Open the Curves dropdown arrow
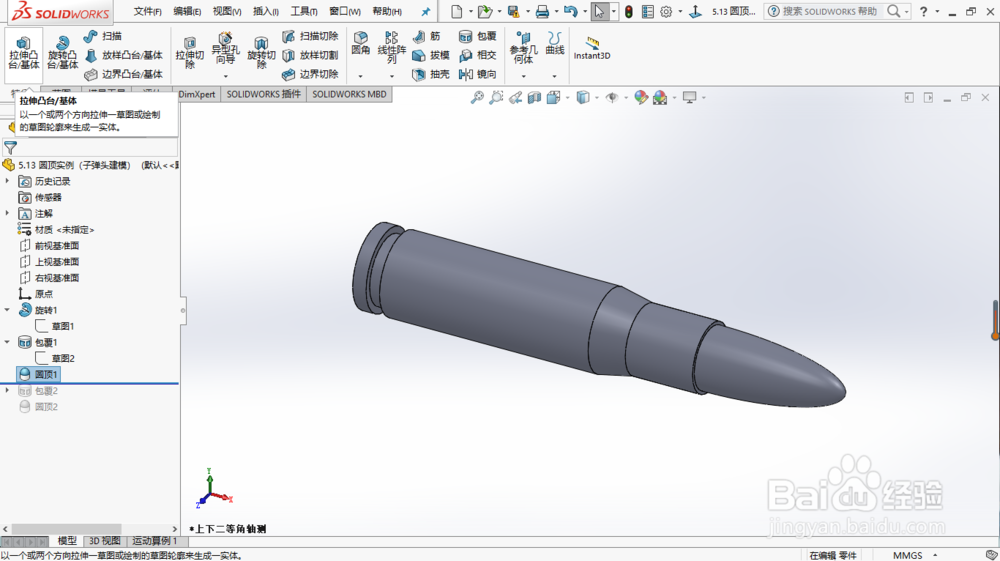This screenshot has width=1000, height=561. point(555,76)
